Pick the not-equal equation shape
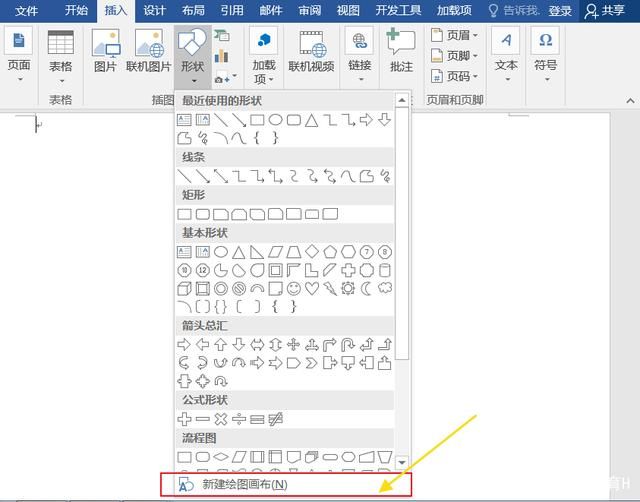The width and height of the screenshot is (640, 502). (x=276, y=419)
